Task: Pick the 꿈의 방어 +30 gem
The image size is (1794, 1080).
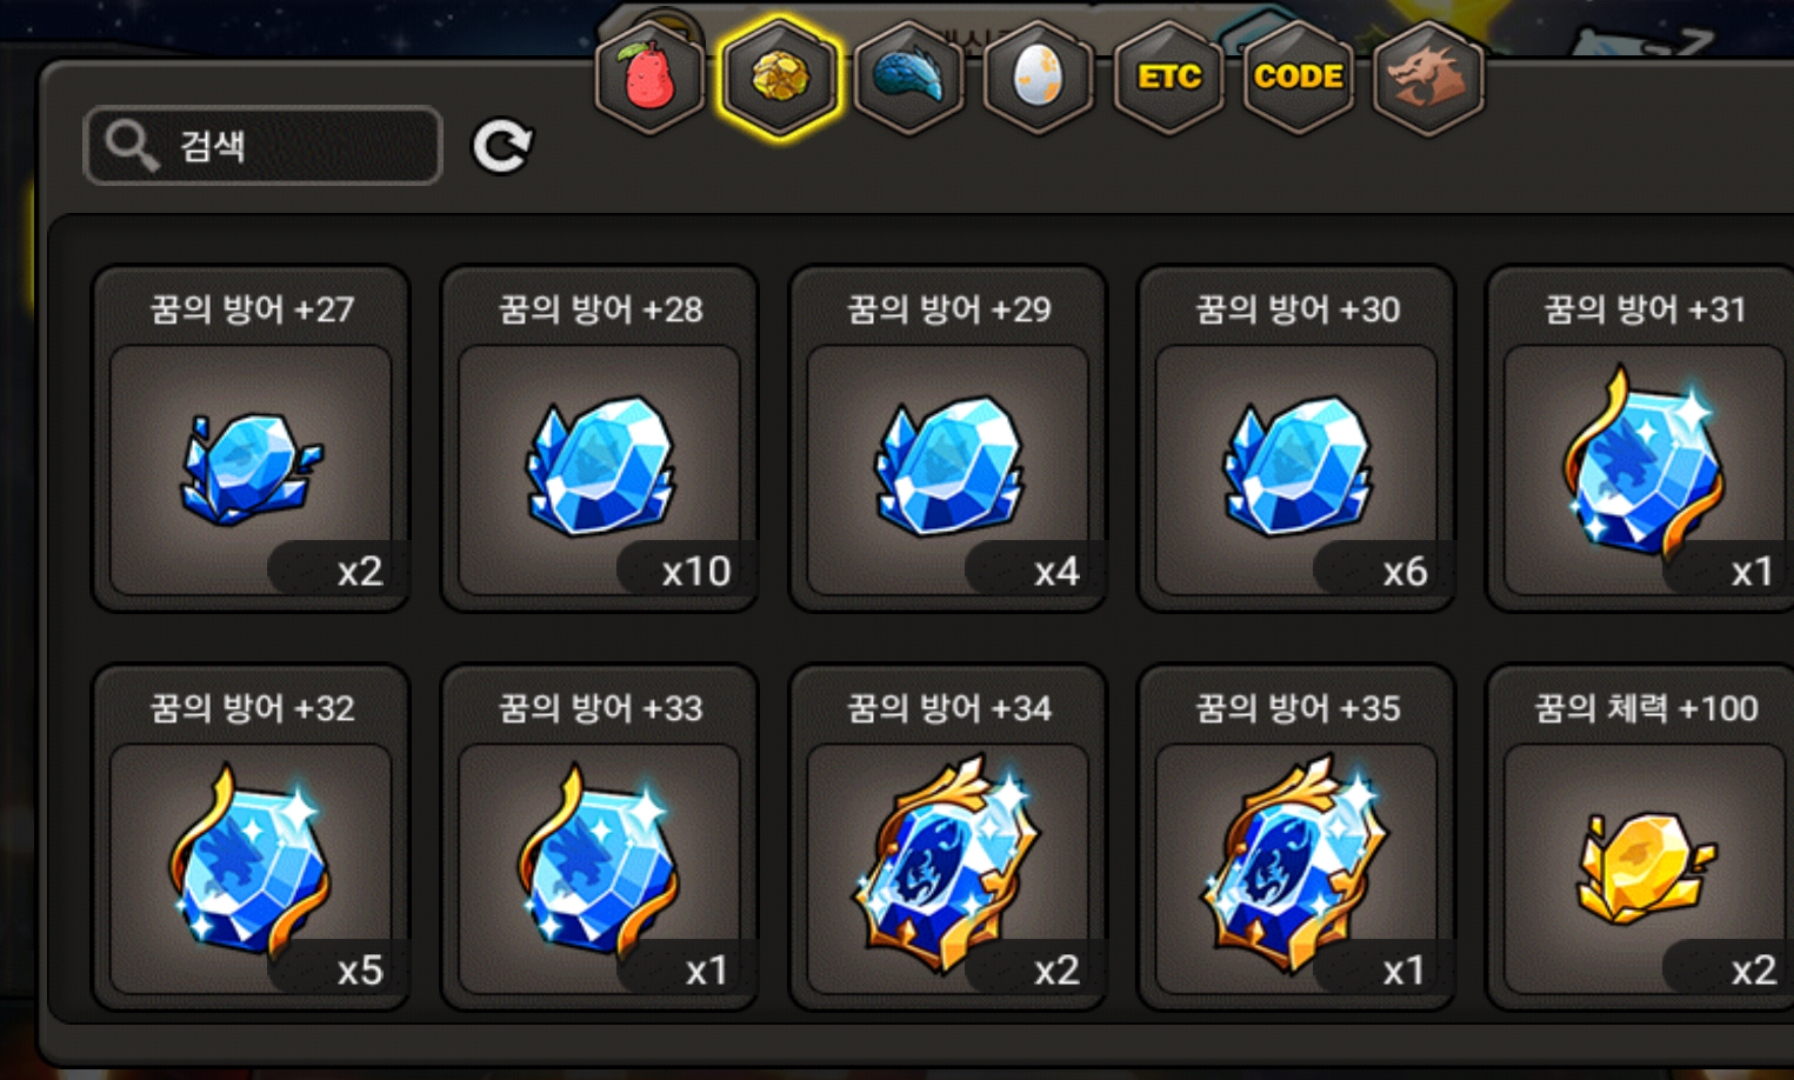Action: point(1297,438)
